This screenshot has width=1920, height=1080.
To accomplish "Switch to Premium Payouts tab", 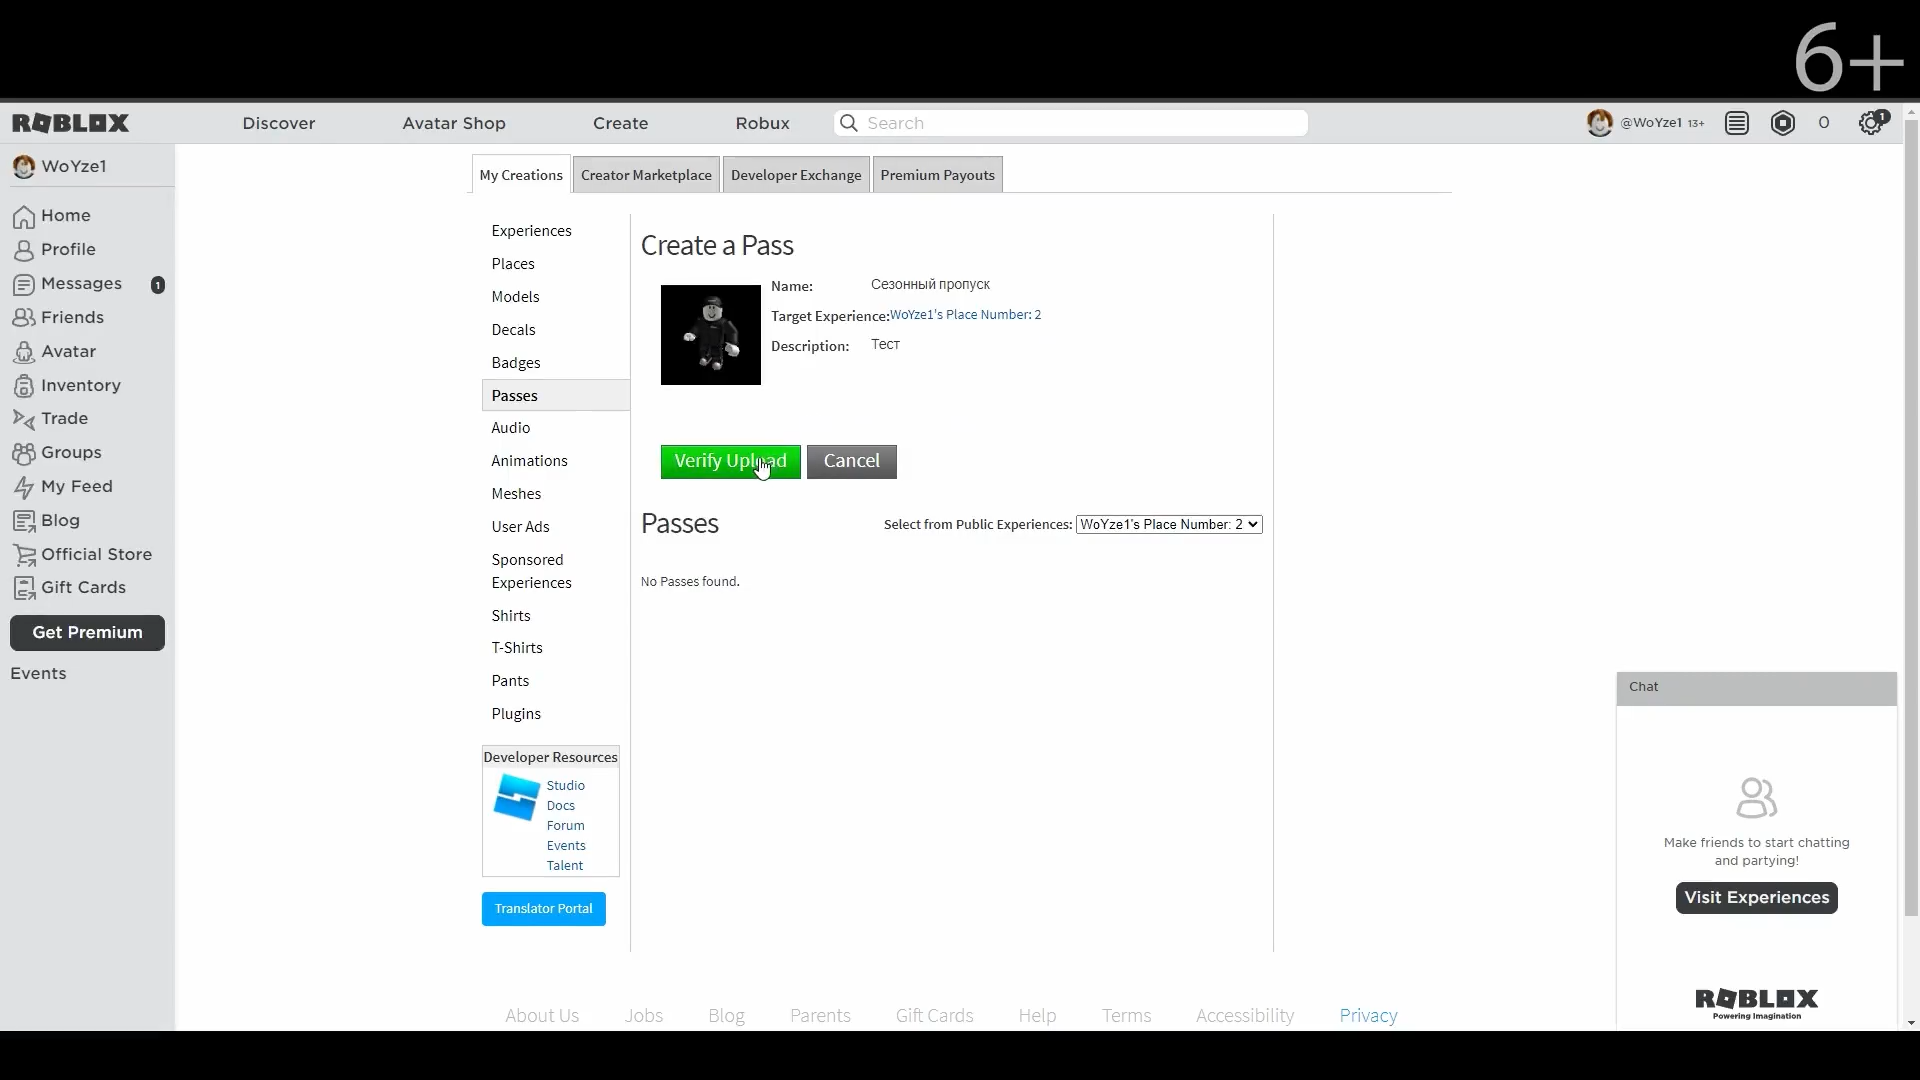I will [937, 175].
